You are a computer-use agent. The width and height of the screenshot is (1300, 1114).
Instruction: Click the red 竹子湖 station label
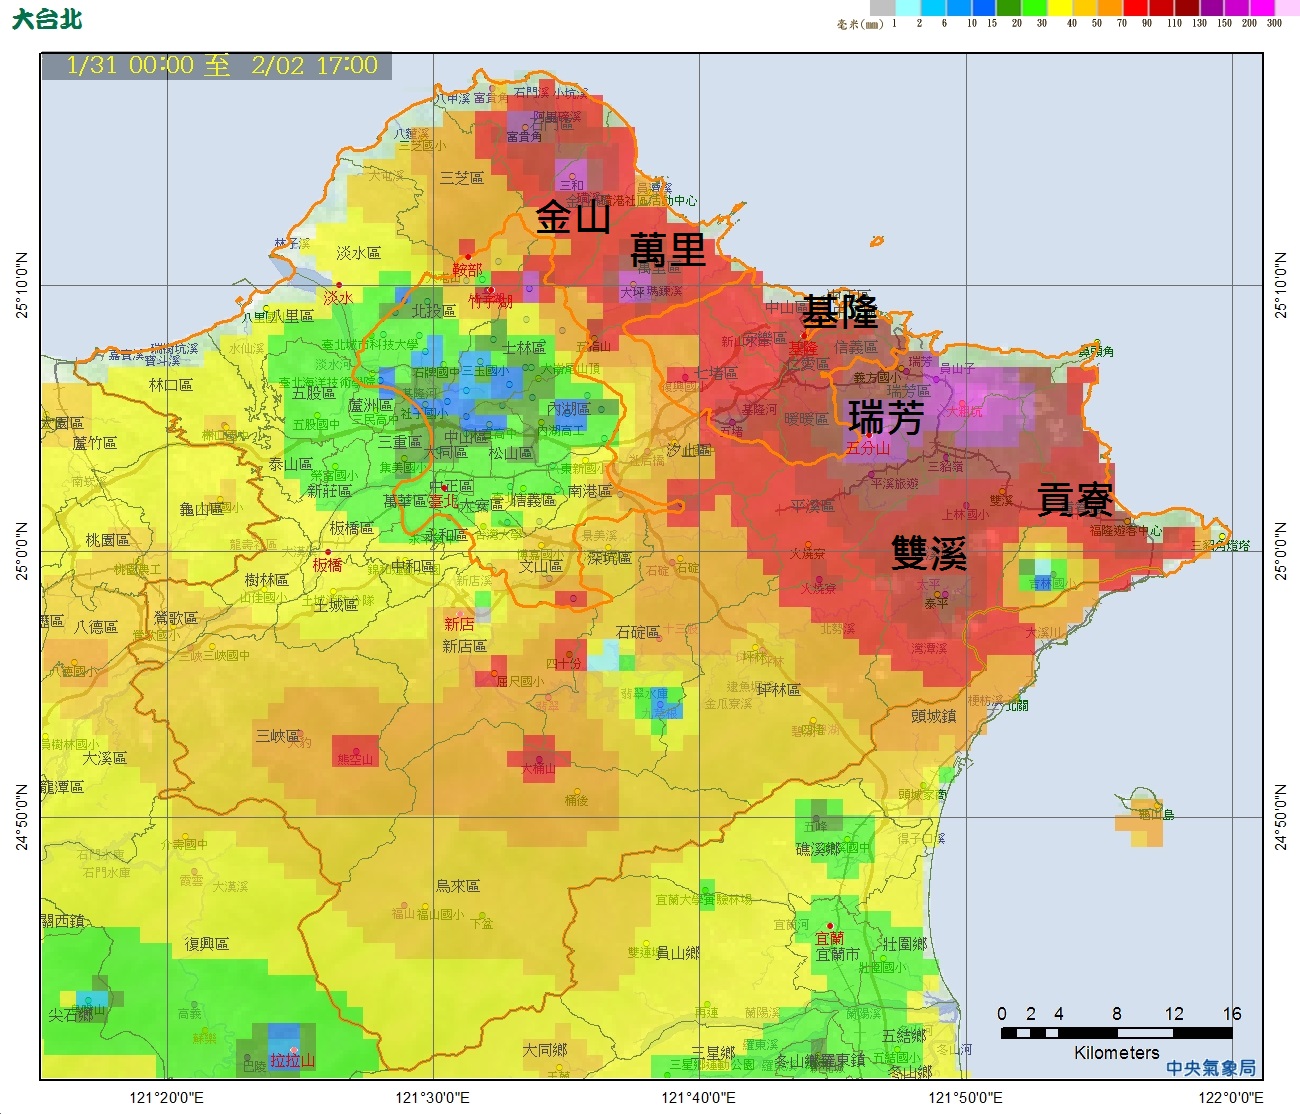[x=490, y=300]
